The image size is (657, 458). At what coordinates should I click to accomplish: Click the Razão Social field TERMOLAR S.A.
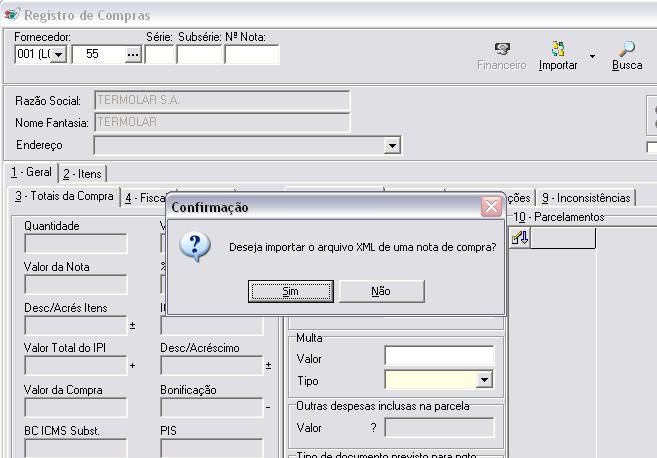222,101
